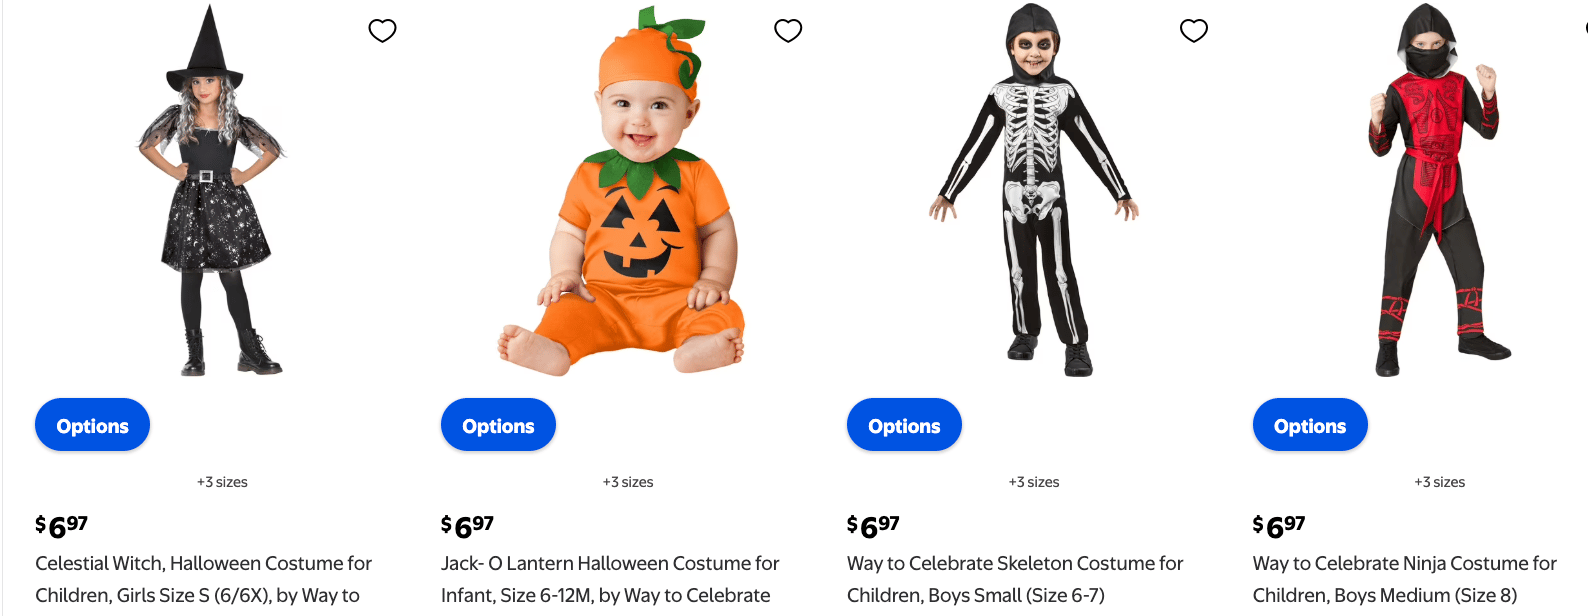This screenshot has height=616, width=1588.
Task: Choose Options for the Ninja costume
Action: 1310,425
